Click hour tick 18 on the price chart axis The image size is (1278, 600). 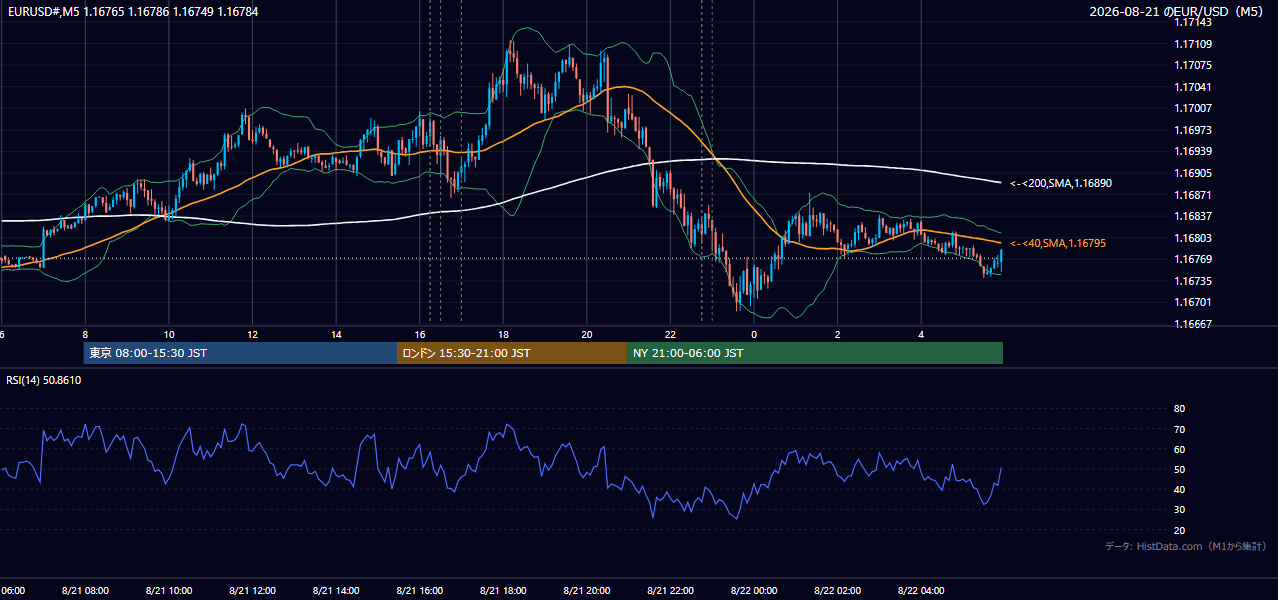pos(503,334)
